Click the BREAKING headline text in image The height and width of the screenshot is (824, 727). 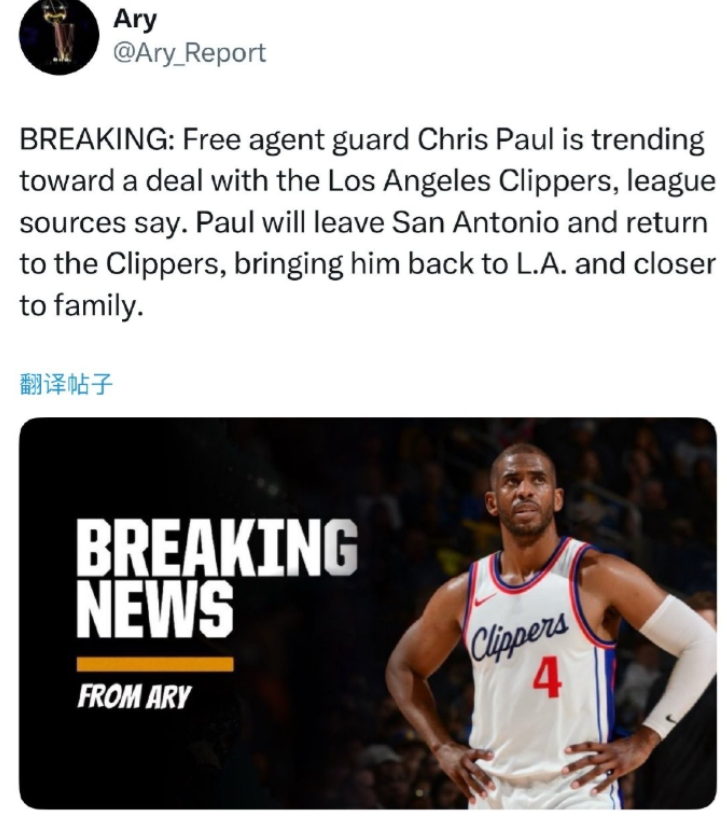217,547
